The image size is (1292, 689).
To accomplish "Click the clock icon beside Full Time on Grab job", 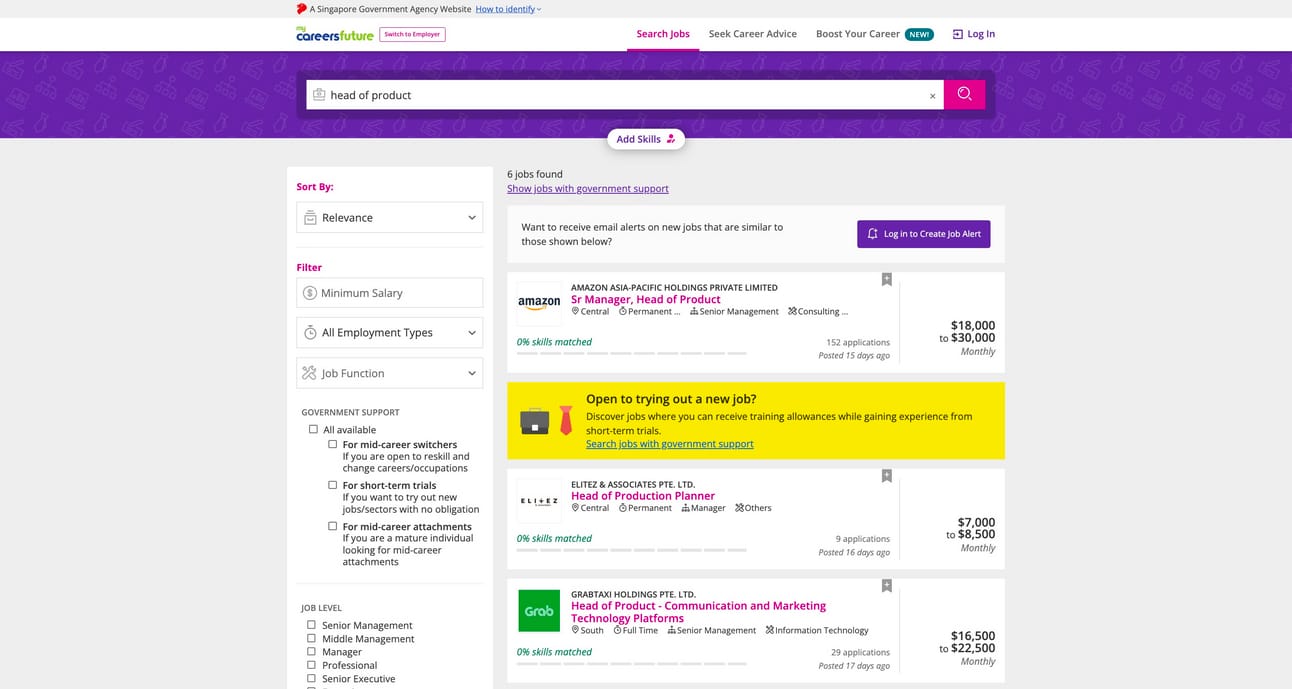I will pos(618,630).
